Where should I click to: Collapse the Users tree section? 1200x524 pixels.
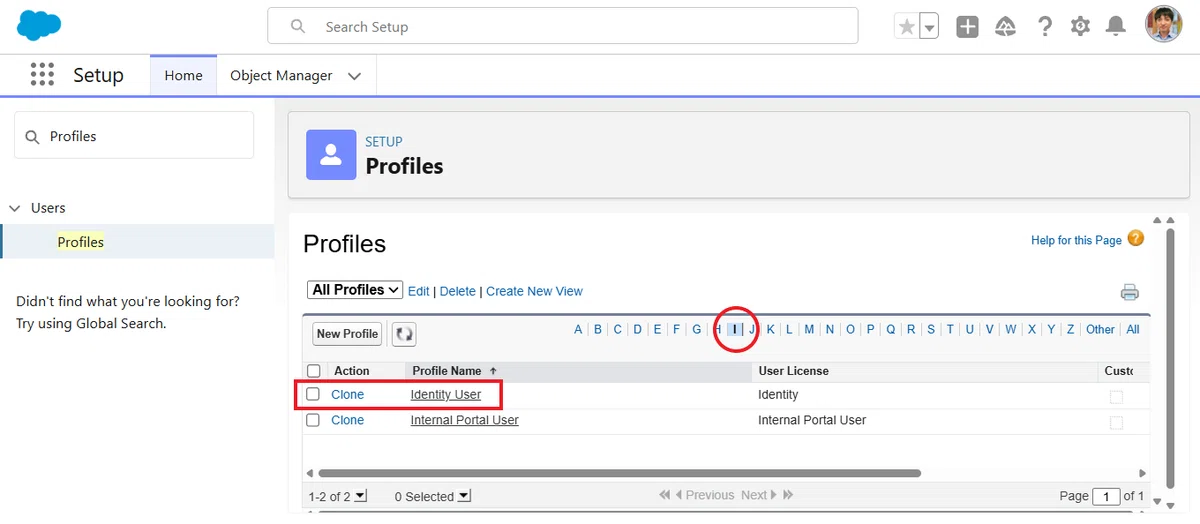point(14,208)
